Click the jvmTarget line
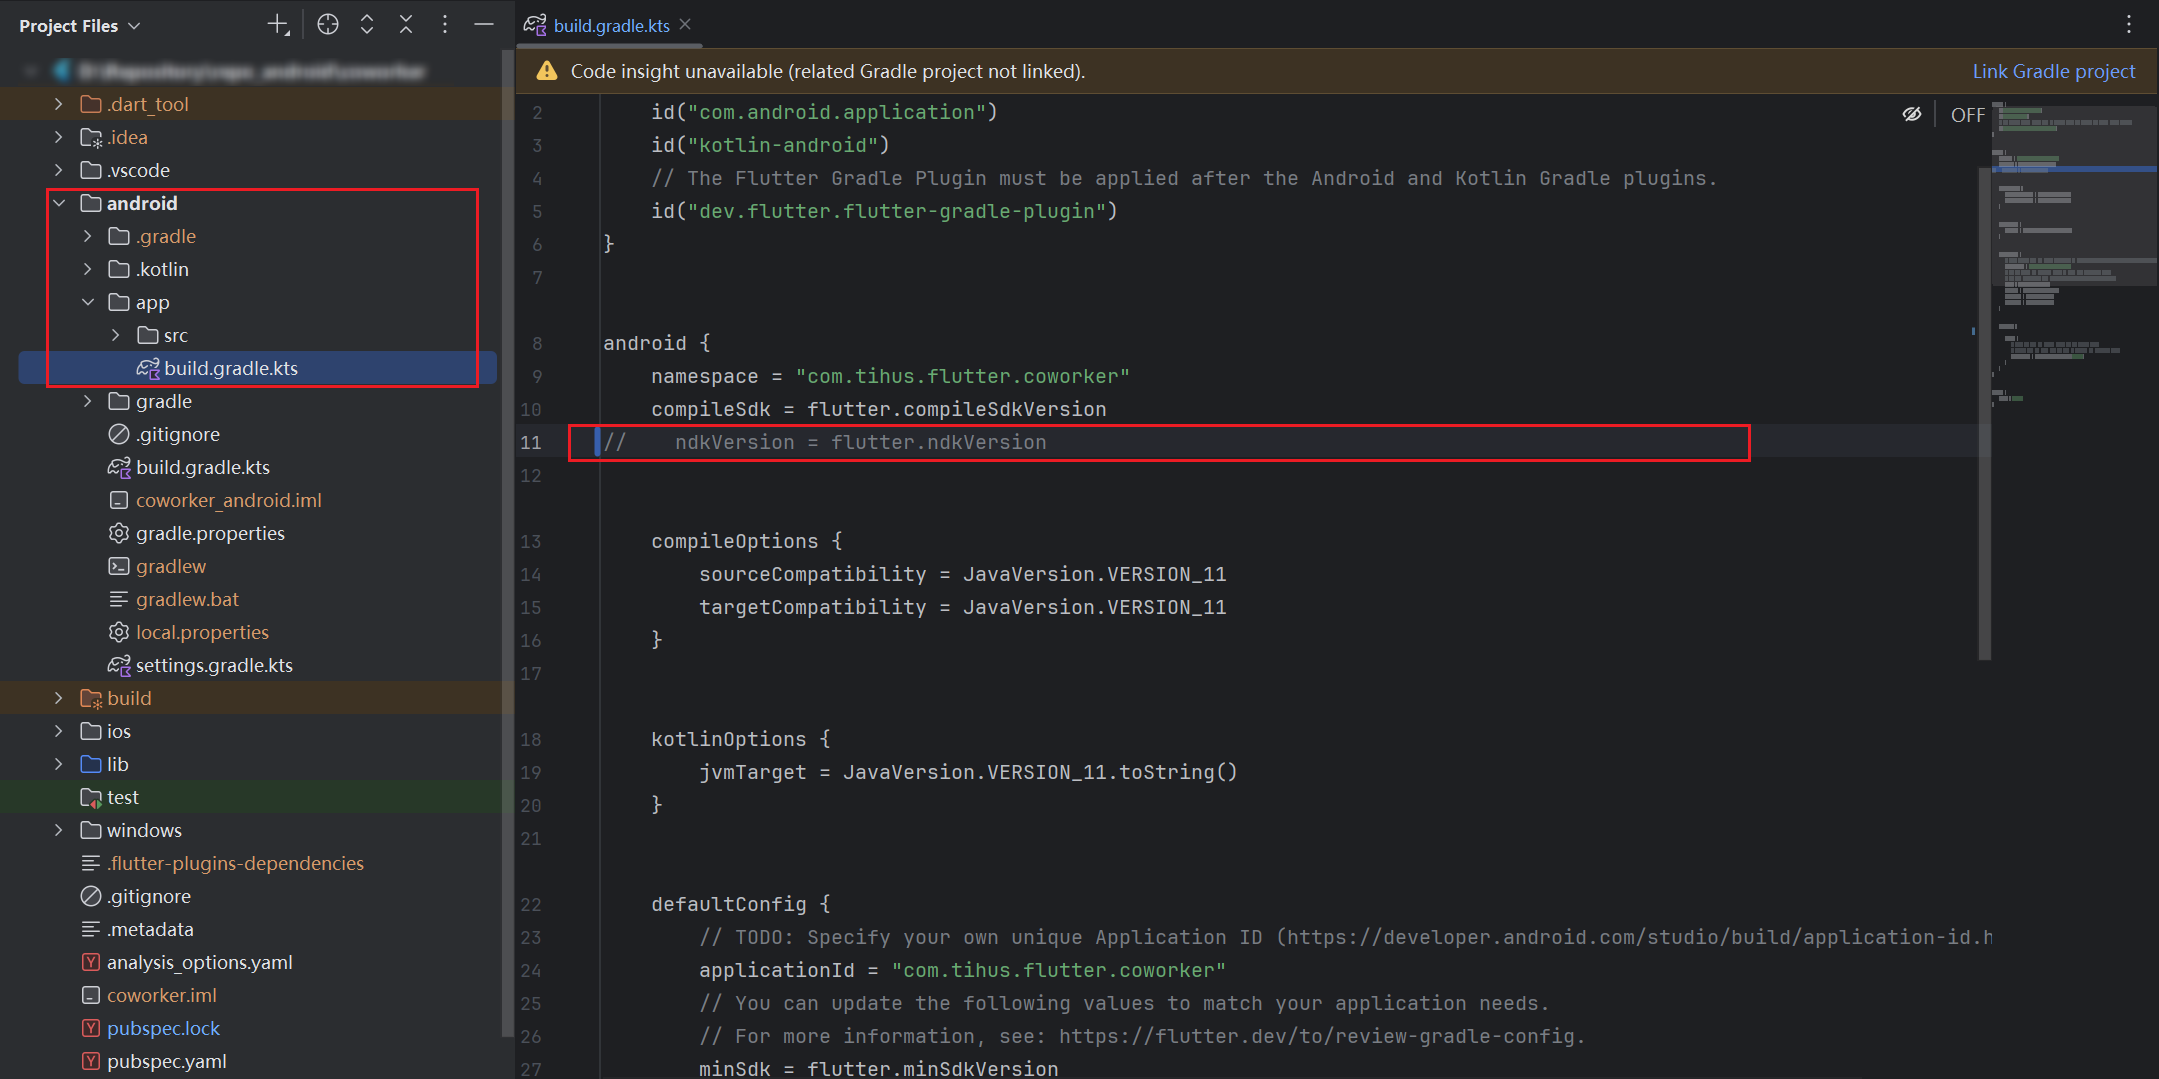The height and width of the screenshot is (1079, 2159). click(x=968, y=772)
